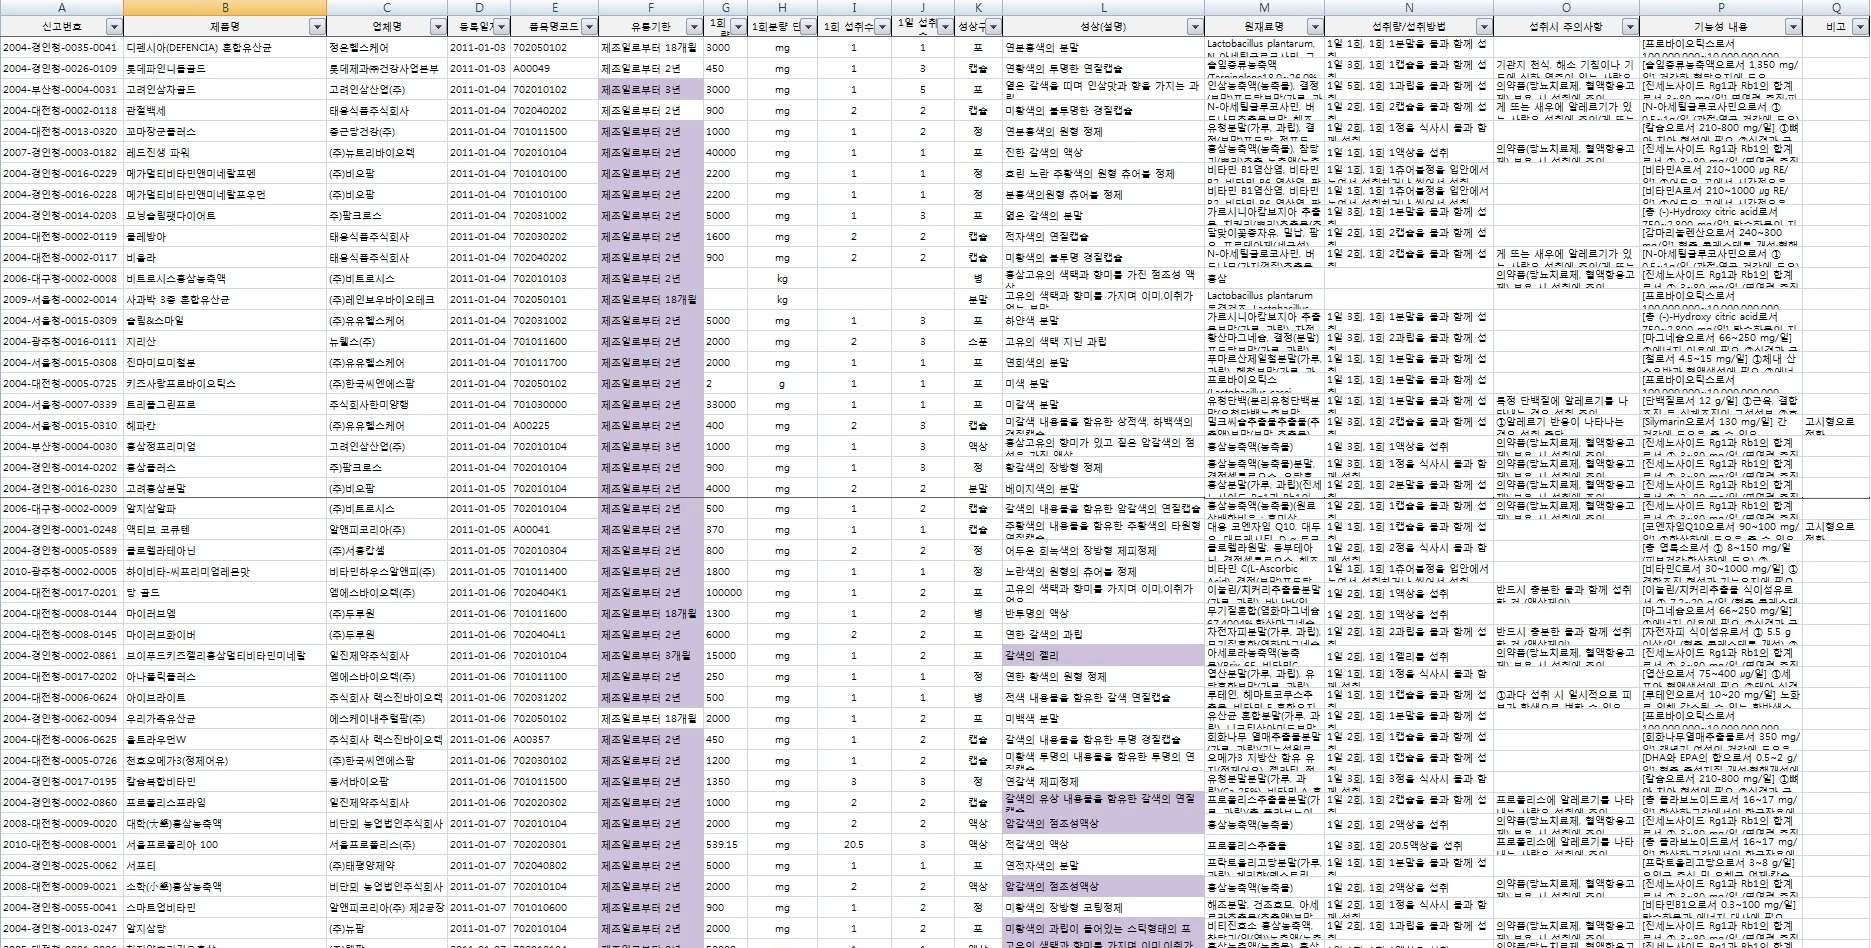Open the 유통기한 column filter dropdown

[694, 27]
